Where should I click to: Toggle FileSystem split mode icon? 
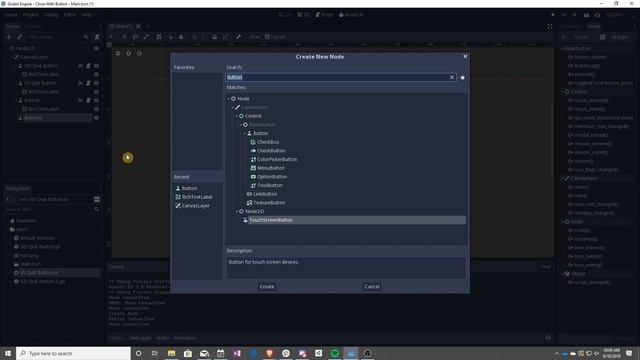pos(97,199)
